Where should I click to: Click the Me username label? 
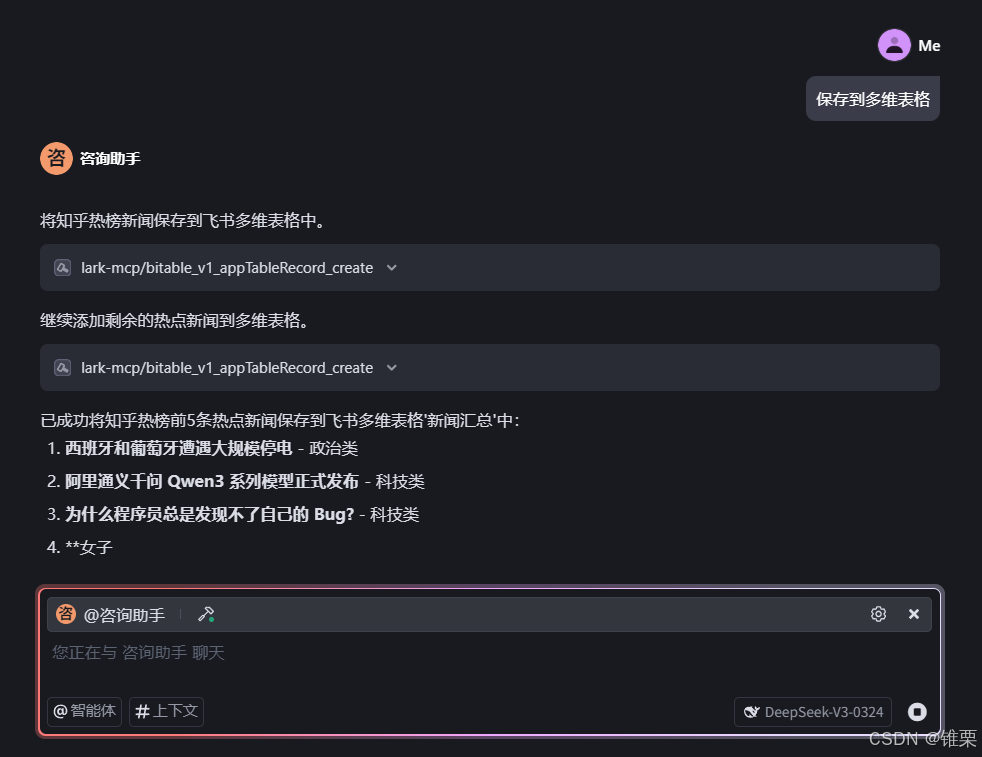pos(929,46)
